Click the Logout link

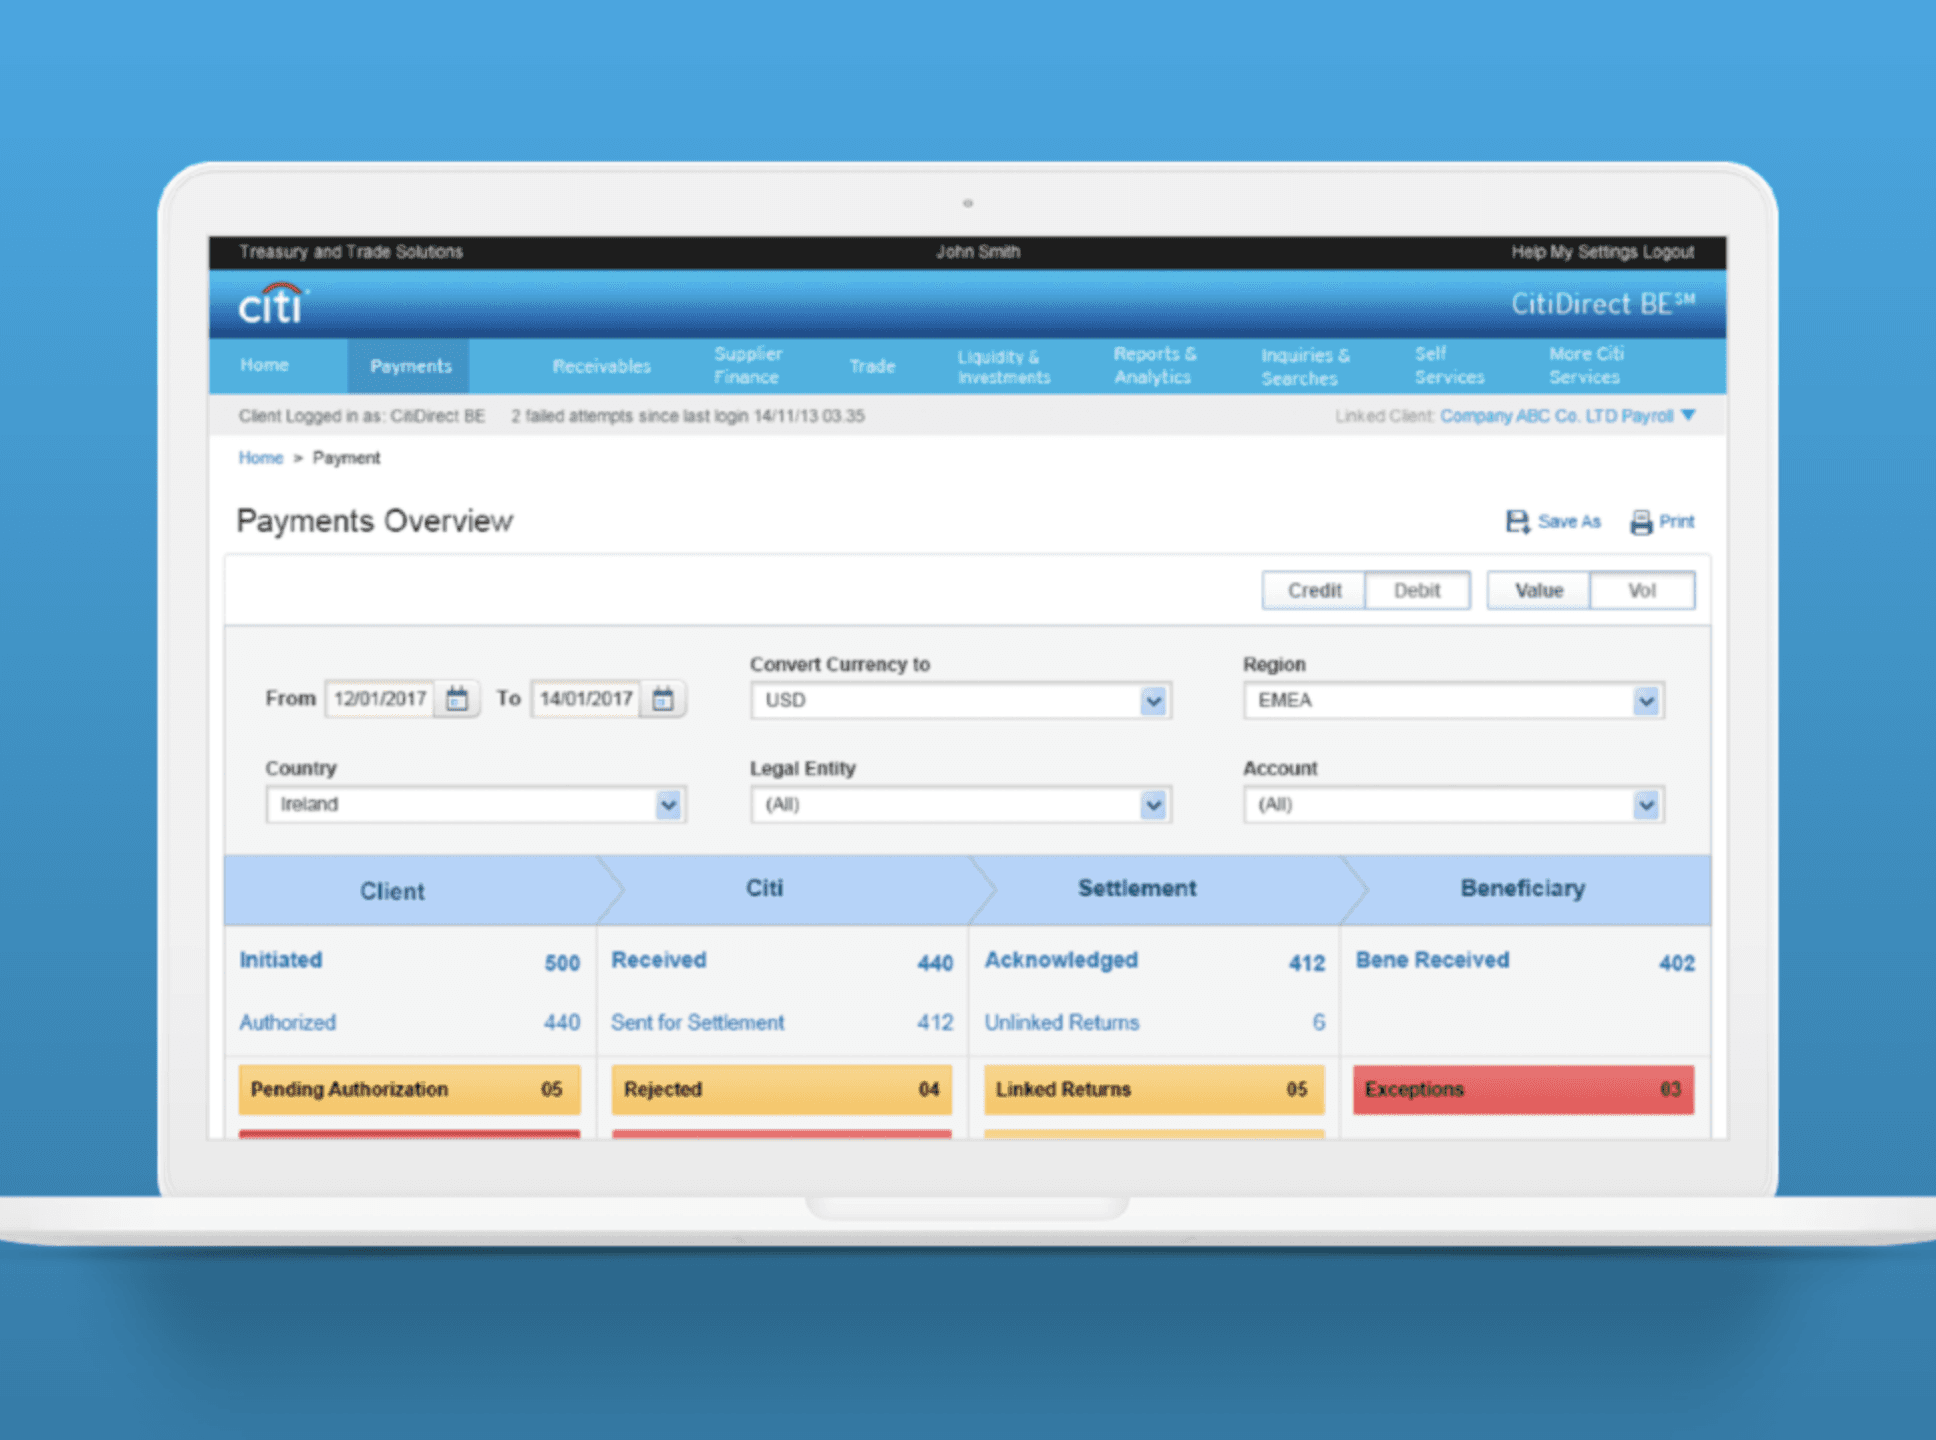[x=1669, y=252]
